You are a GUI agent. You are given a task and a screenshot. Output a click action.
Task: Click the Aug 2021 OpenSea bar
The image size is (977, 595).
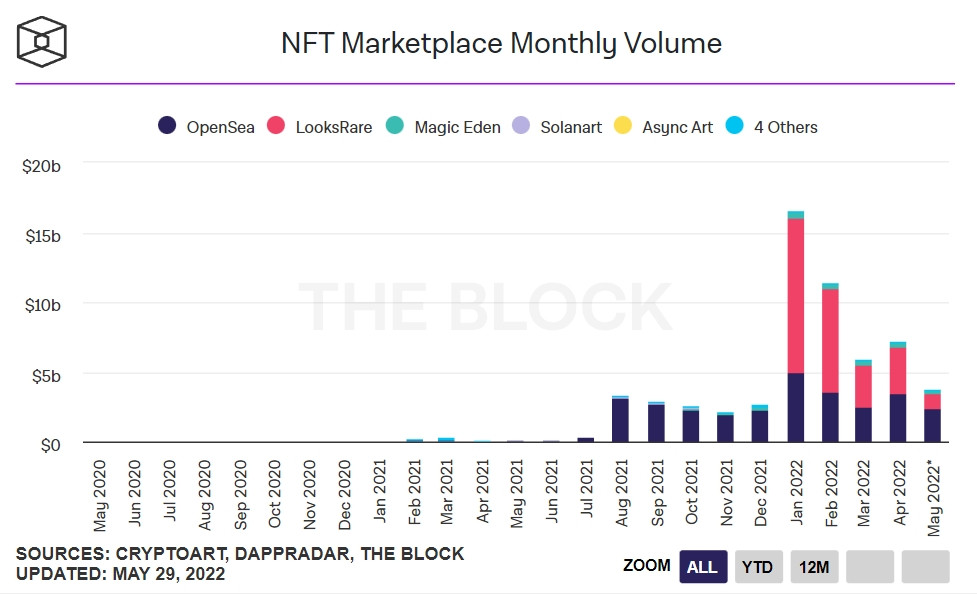[x=620, y=420]
